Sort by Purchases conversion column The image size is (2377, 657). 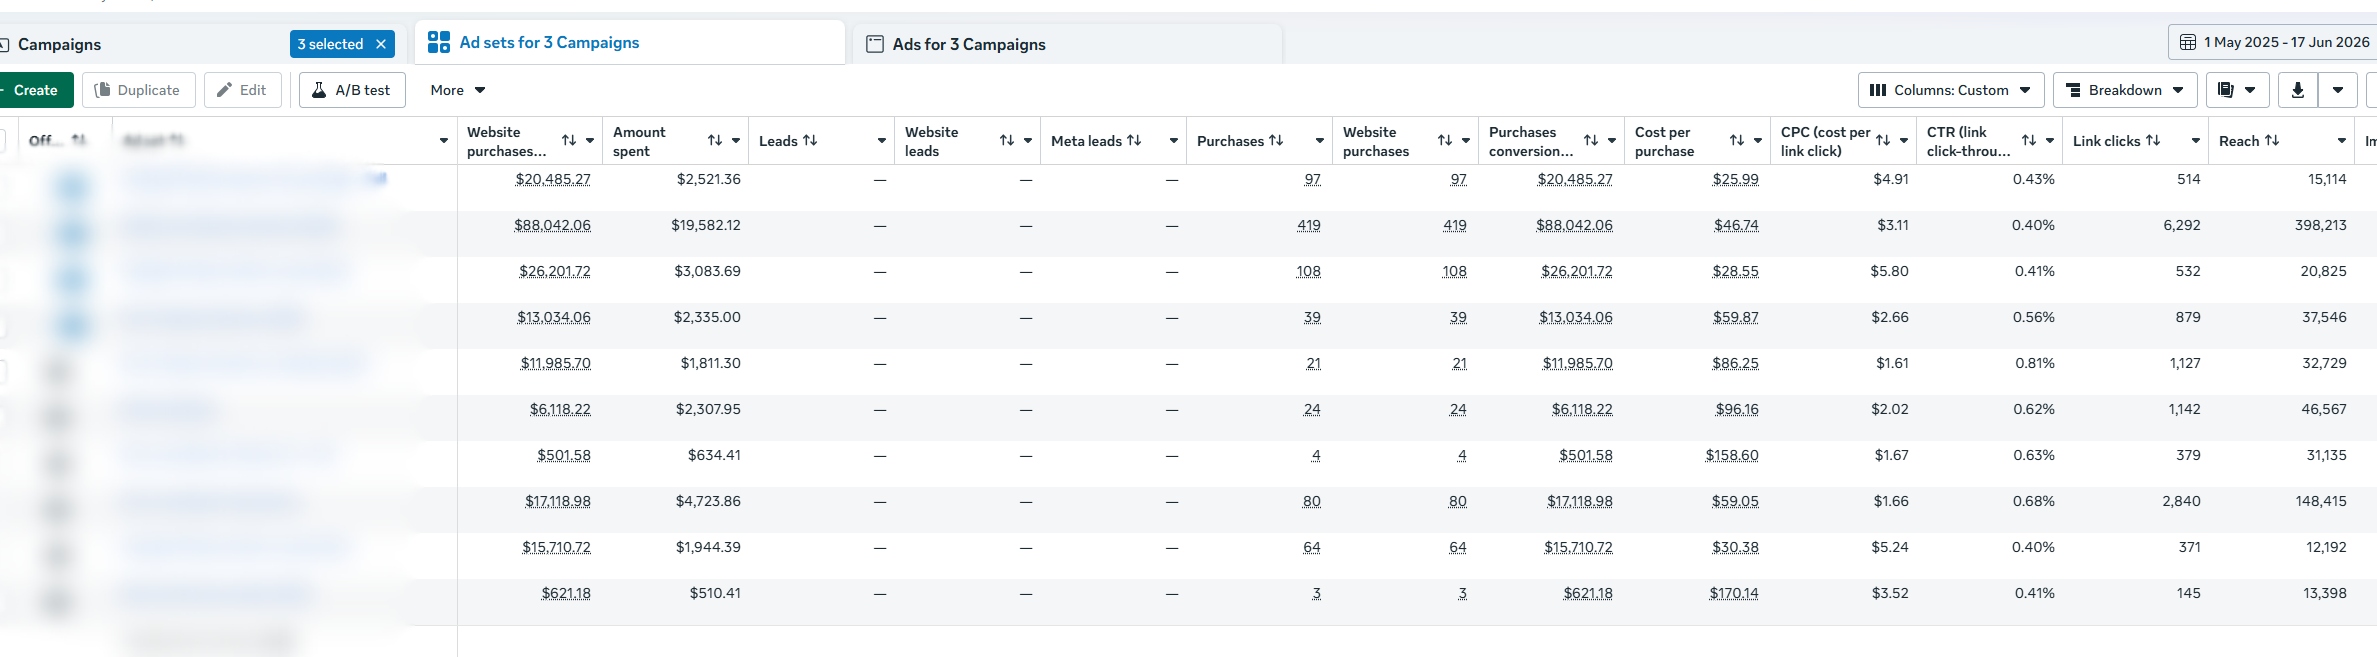tap(1591, 141)
